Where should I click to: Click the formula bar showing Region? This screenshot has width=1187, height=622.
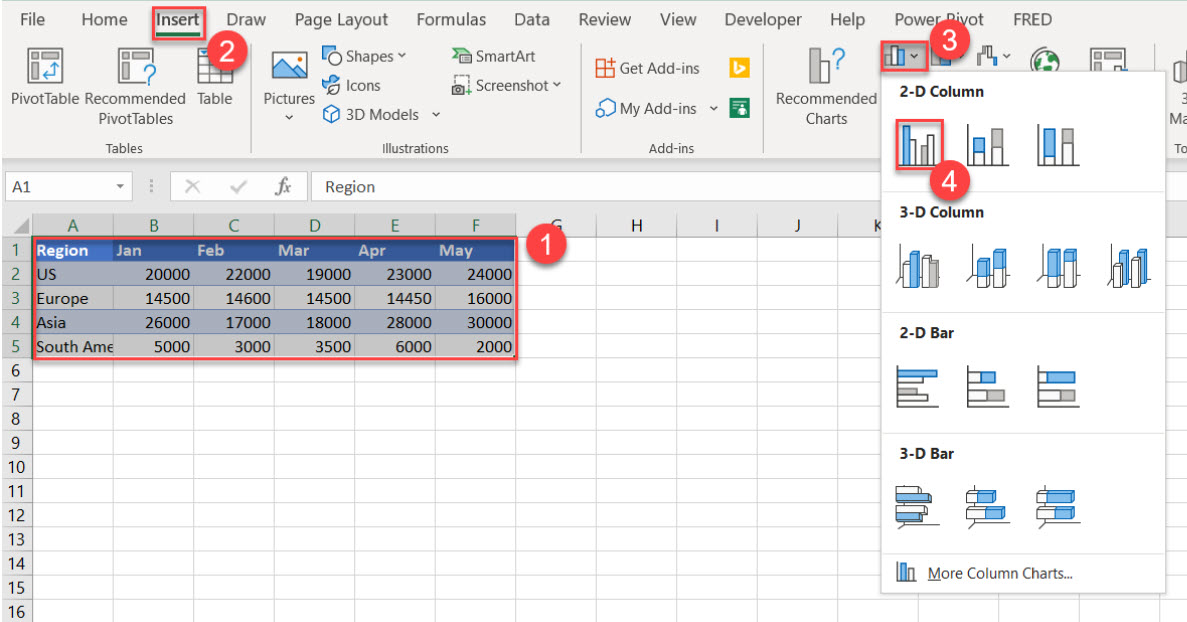click(594, 186)
